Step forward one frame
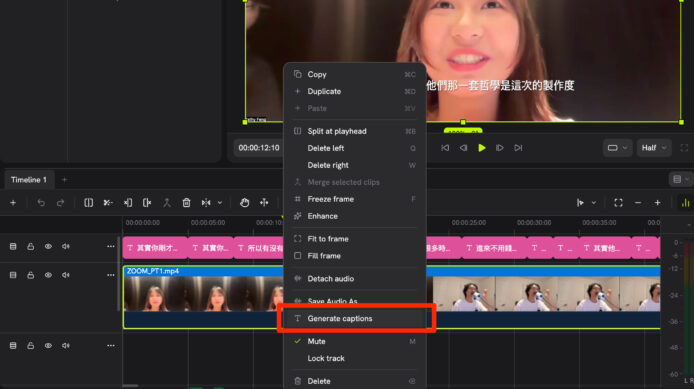The width and height of the screenshot is (694, 389). click(x=500, y=148)
